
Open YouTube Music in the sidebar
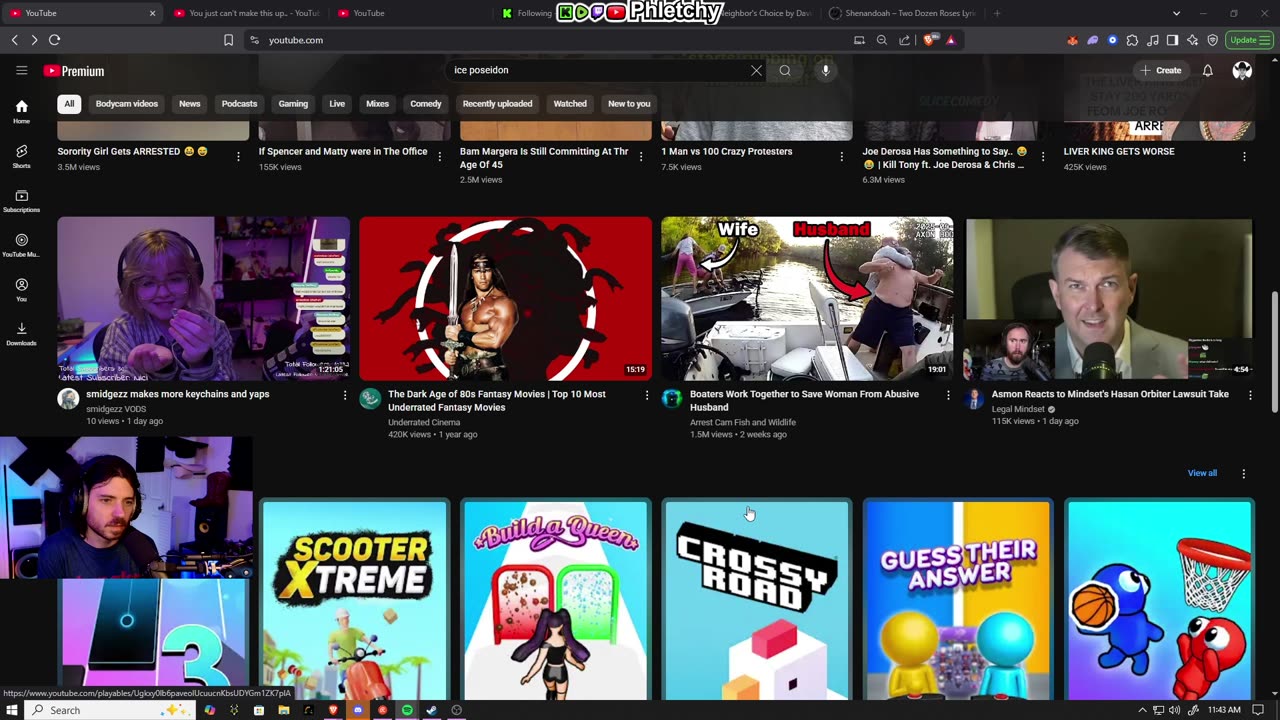coord(21,244)
